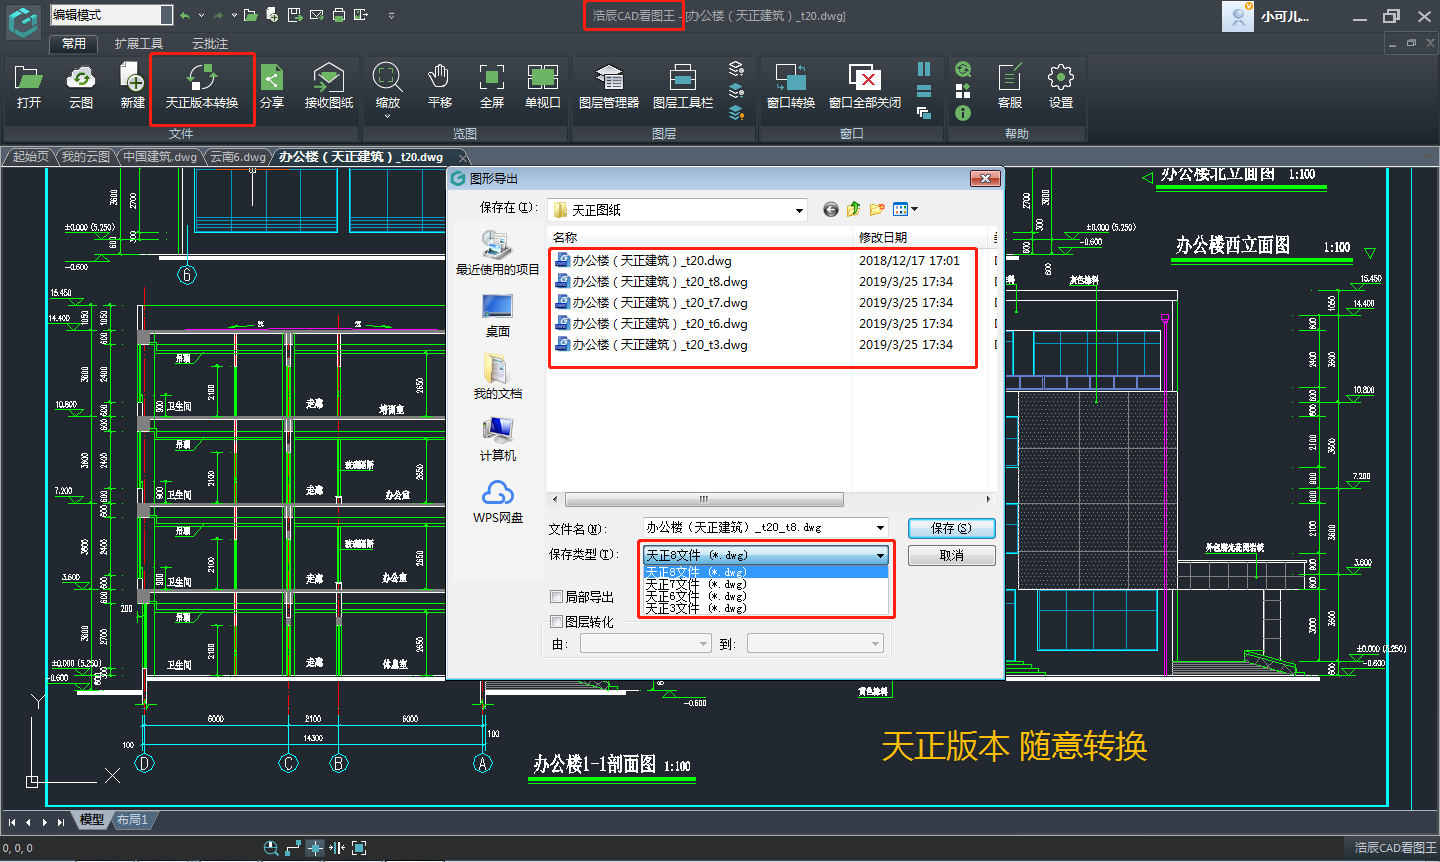Click the status bar magnifier zoom icon

click(271, 847)
